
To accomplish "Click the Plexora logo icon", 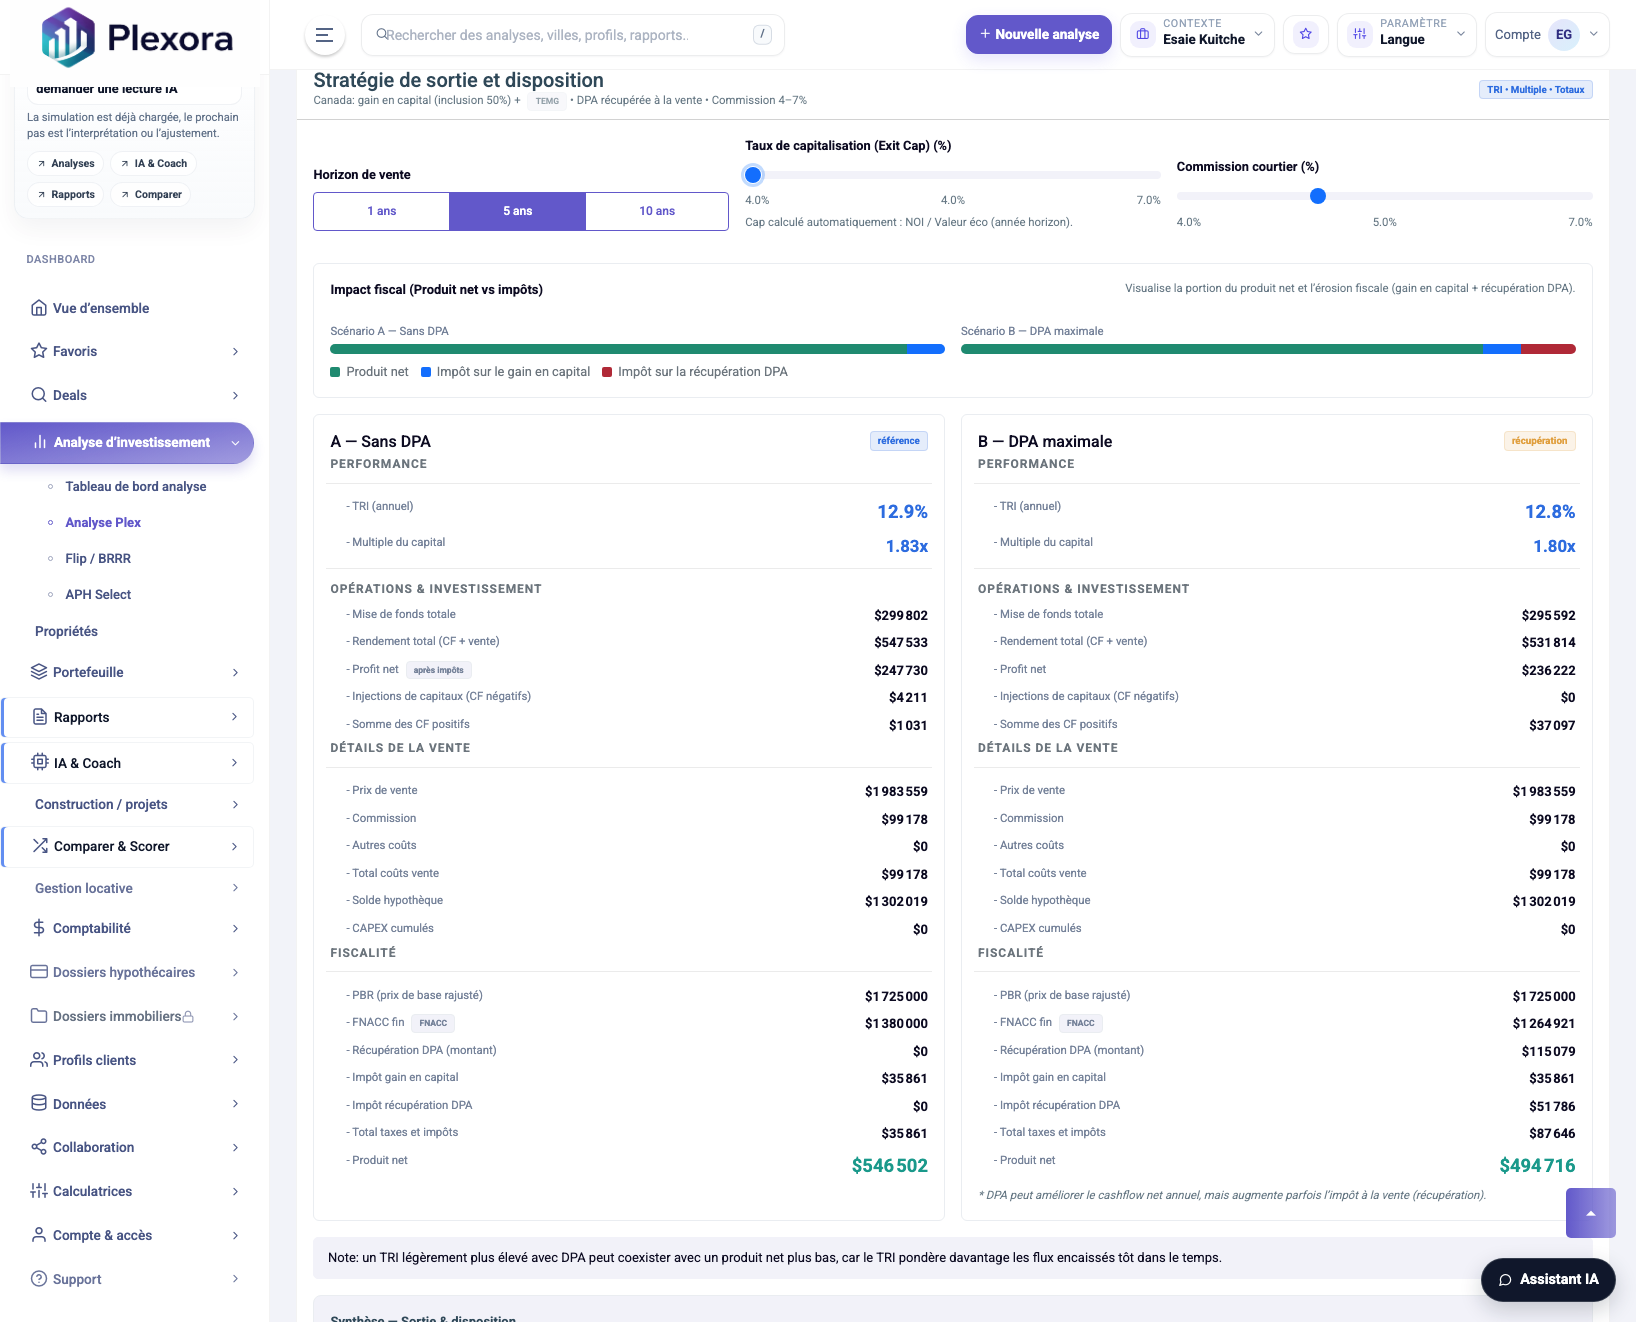I will click(68, 37).
